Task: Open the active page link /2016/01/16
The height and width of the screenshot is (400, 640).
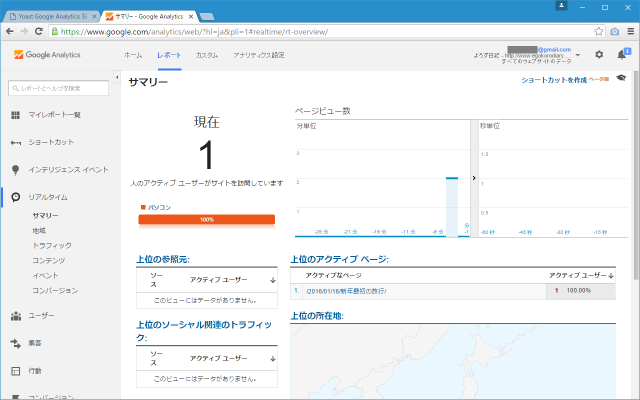Action: click(x=345, y=291)
